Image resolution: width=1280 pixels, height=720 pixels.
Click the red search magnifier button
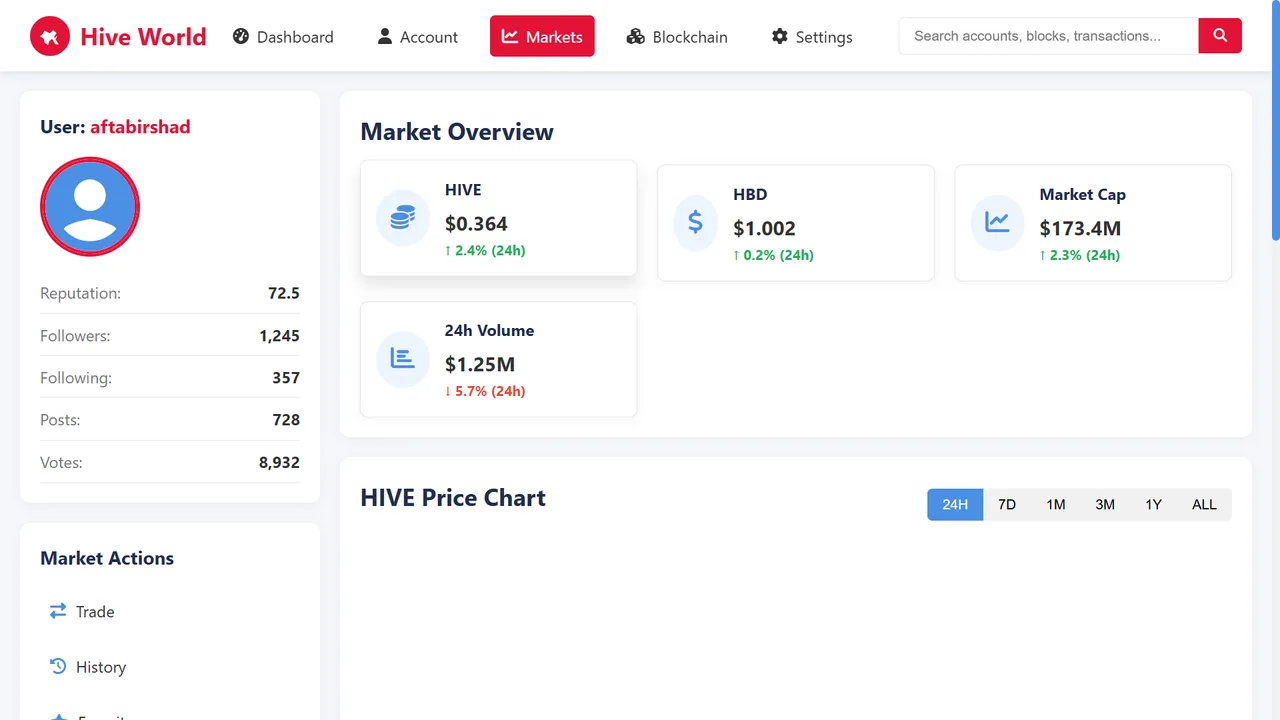[x=1220, y=36]
